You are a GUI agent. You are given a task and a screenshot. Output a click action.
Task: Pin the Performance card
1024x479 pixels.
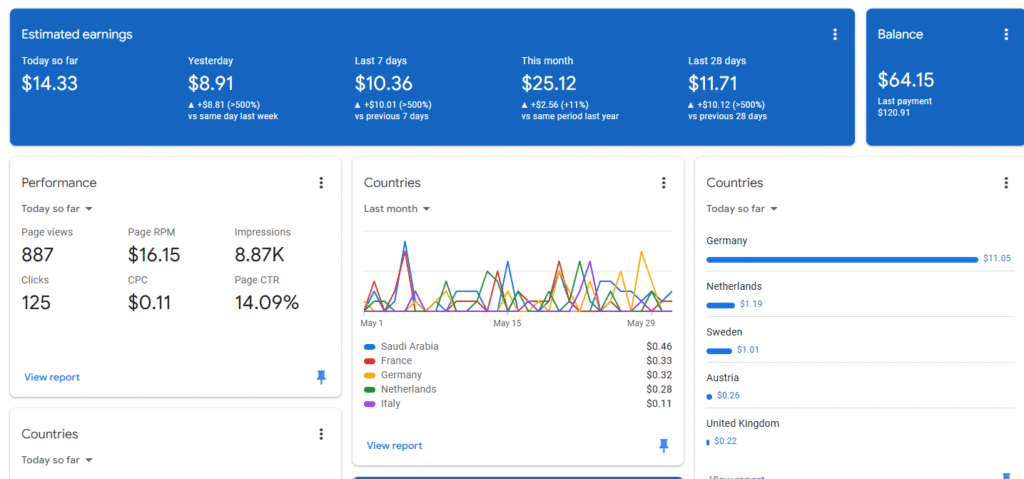coord(321,377)
